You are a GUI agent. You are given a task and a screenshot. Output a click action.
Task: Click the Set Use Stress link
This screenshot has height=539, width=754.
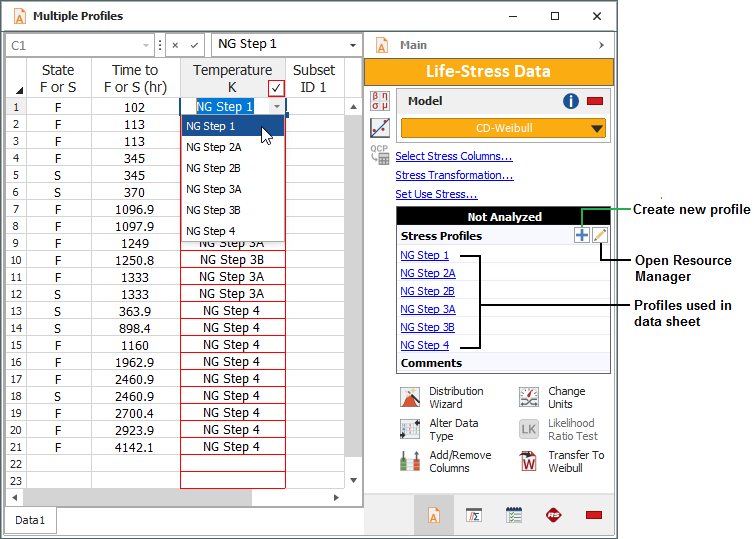pos(436,194)
